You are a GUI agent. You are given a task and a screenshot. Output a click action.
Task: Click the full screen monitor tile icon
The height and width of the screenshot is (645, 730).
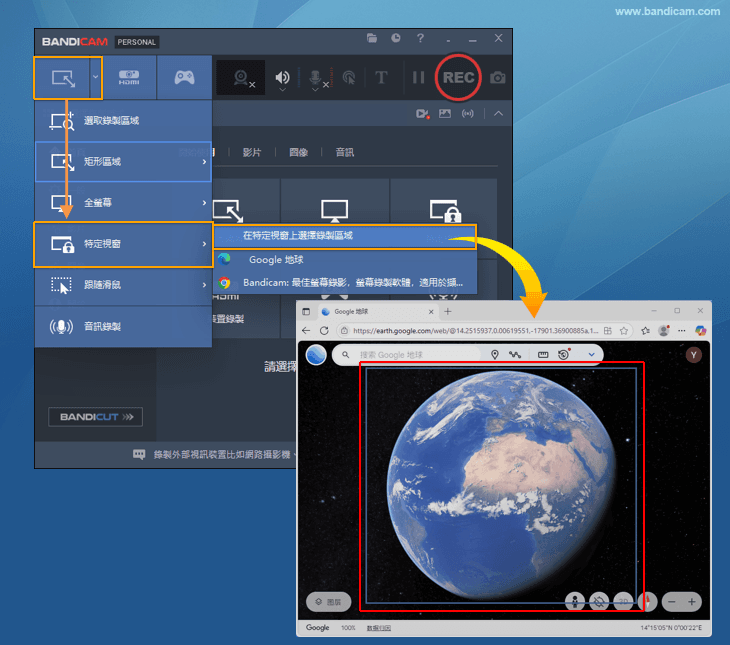(x=334, y=211)
